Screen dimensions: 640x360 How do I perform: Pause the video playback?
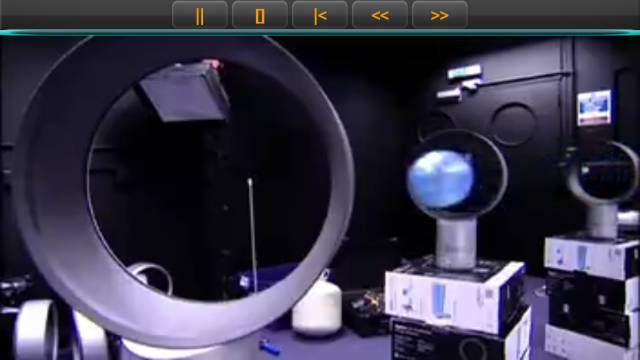200,15
